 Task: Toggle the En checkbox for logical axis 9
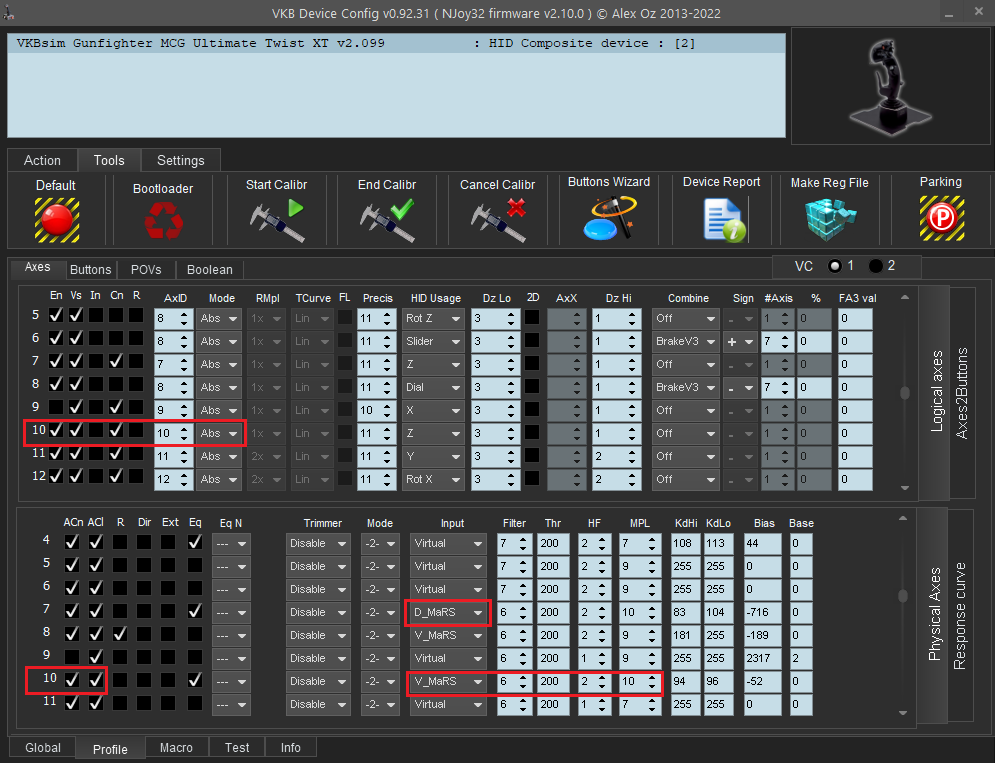56,407
